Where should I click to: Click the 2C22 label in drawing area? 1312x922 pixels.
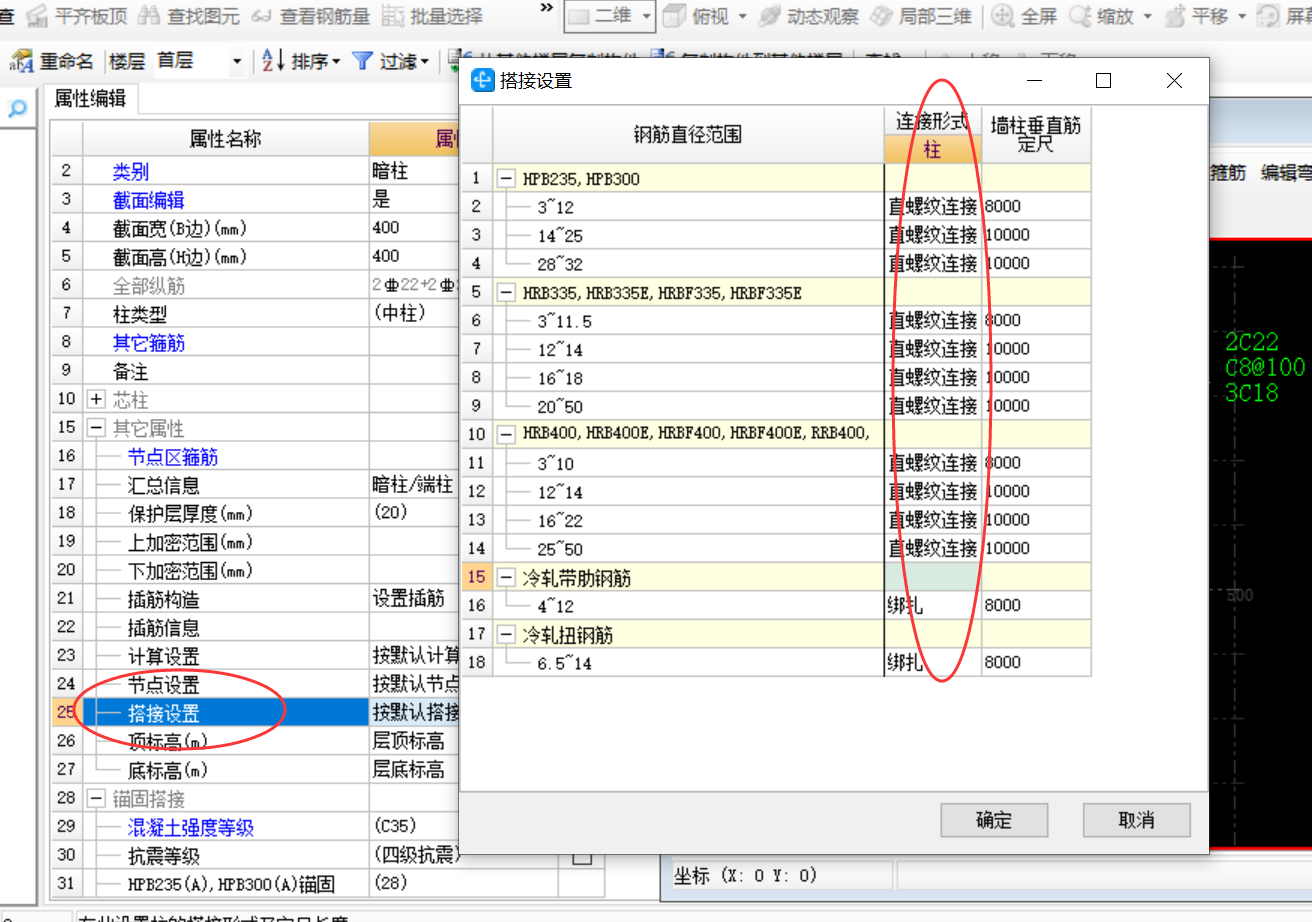point(1252,343)
